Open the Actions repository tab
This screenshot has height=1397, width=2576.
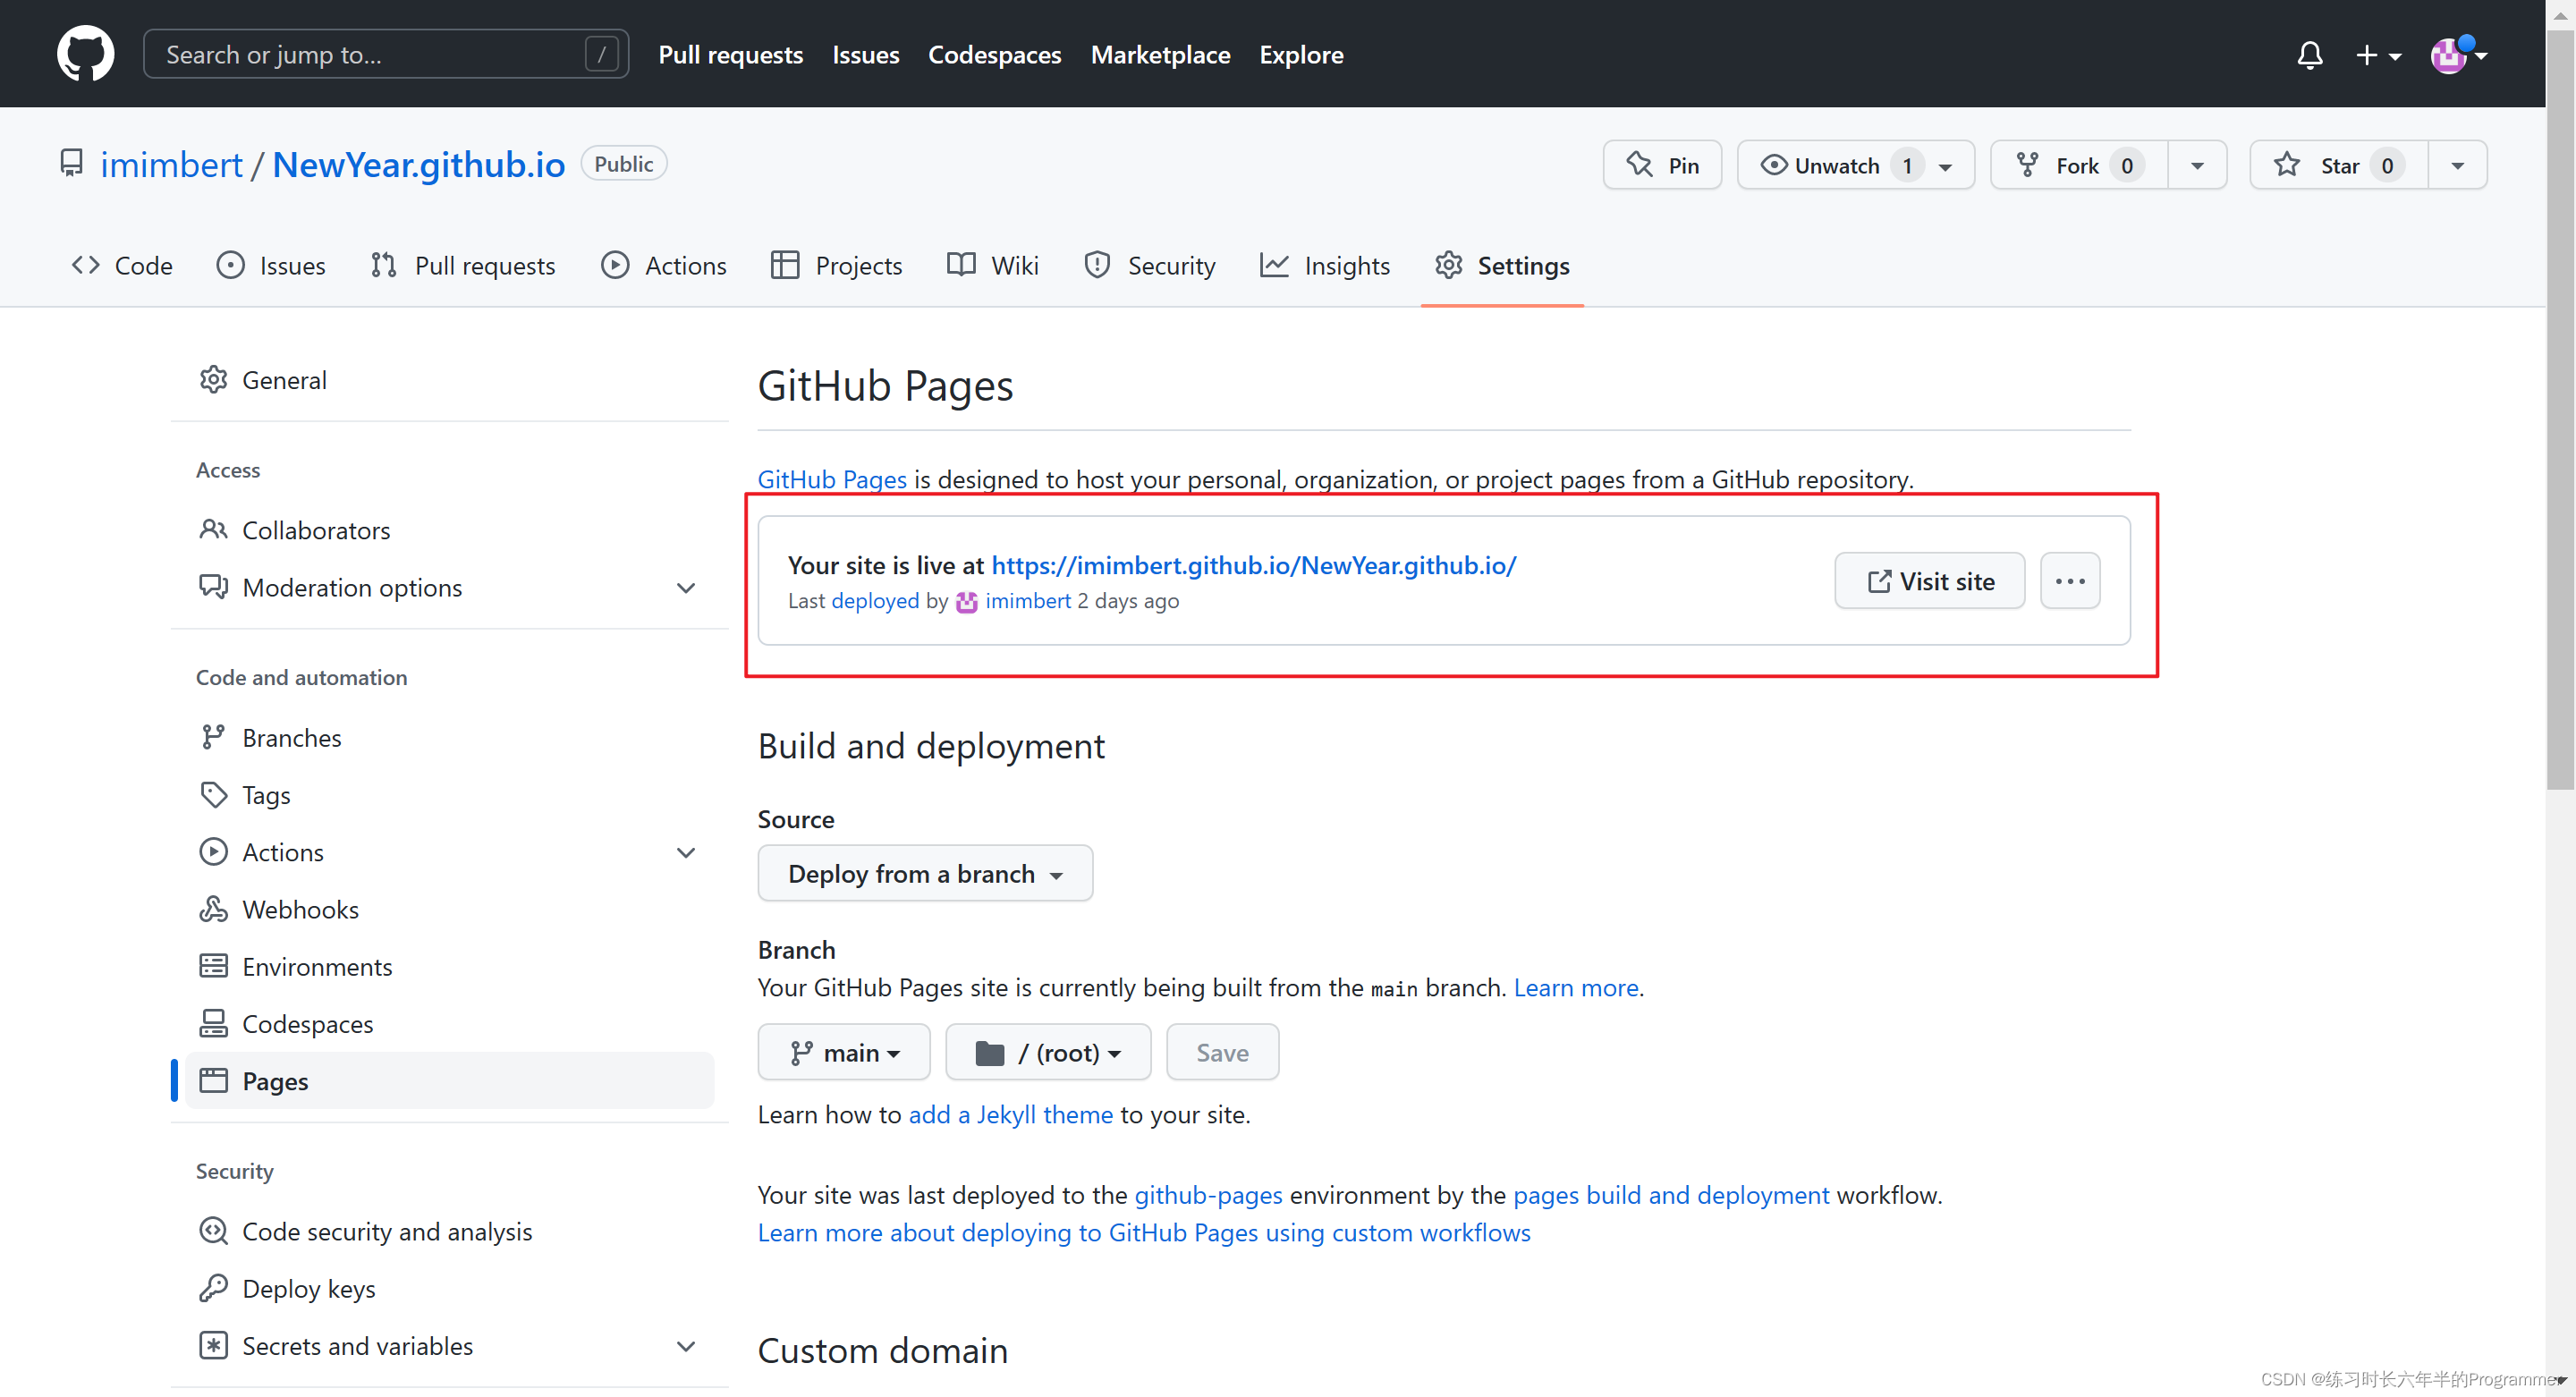click(x=664, y=265)
